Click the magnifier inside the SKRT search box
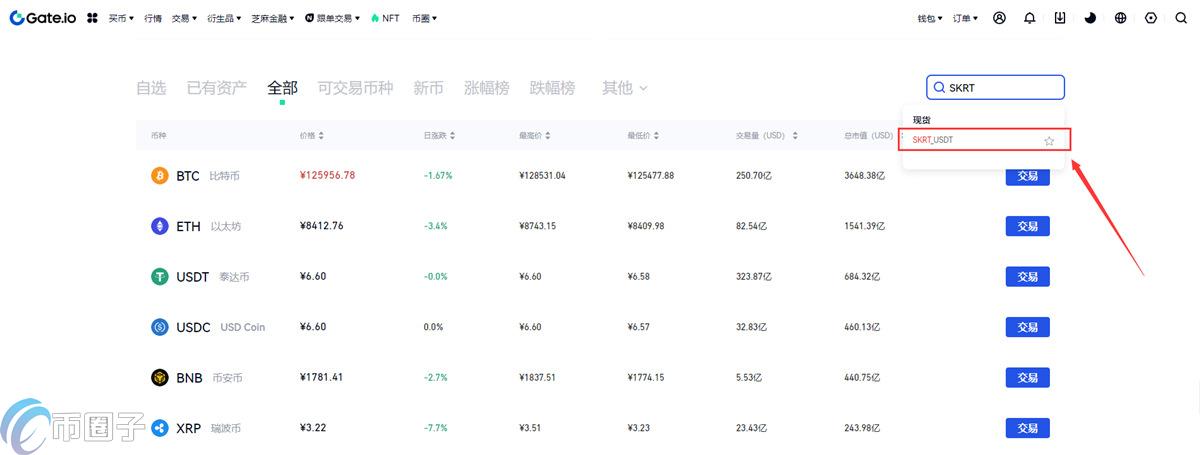 (939, 88)
